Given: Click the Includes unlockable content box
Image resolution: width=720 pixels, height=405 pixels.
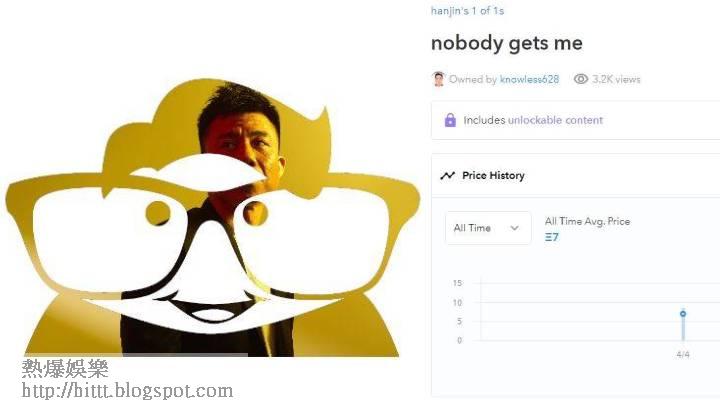Looking at the screenshot, I should (575, 120).
